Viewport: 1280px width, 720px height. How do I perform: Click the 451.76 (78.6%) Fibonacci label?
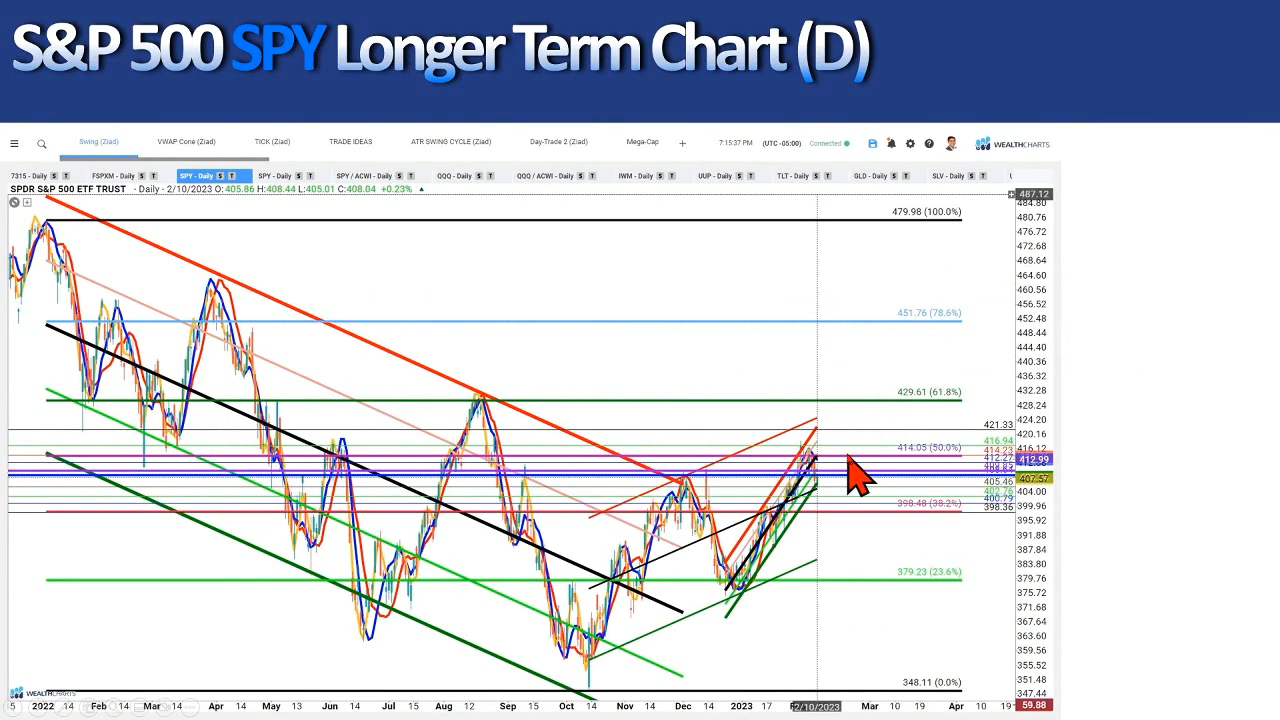[x=929, y=313]
